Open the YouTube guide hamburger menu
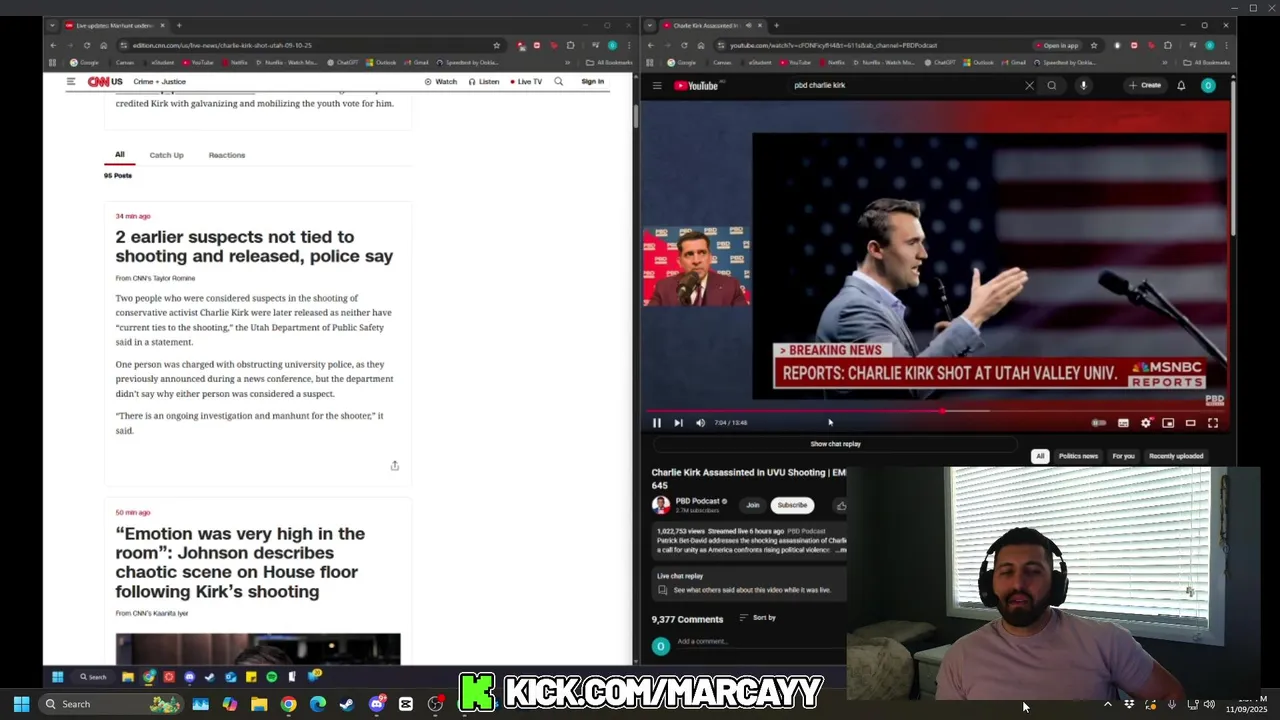This screenshot has width=1280, height=720. (x=657, y=86)
